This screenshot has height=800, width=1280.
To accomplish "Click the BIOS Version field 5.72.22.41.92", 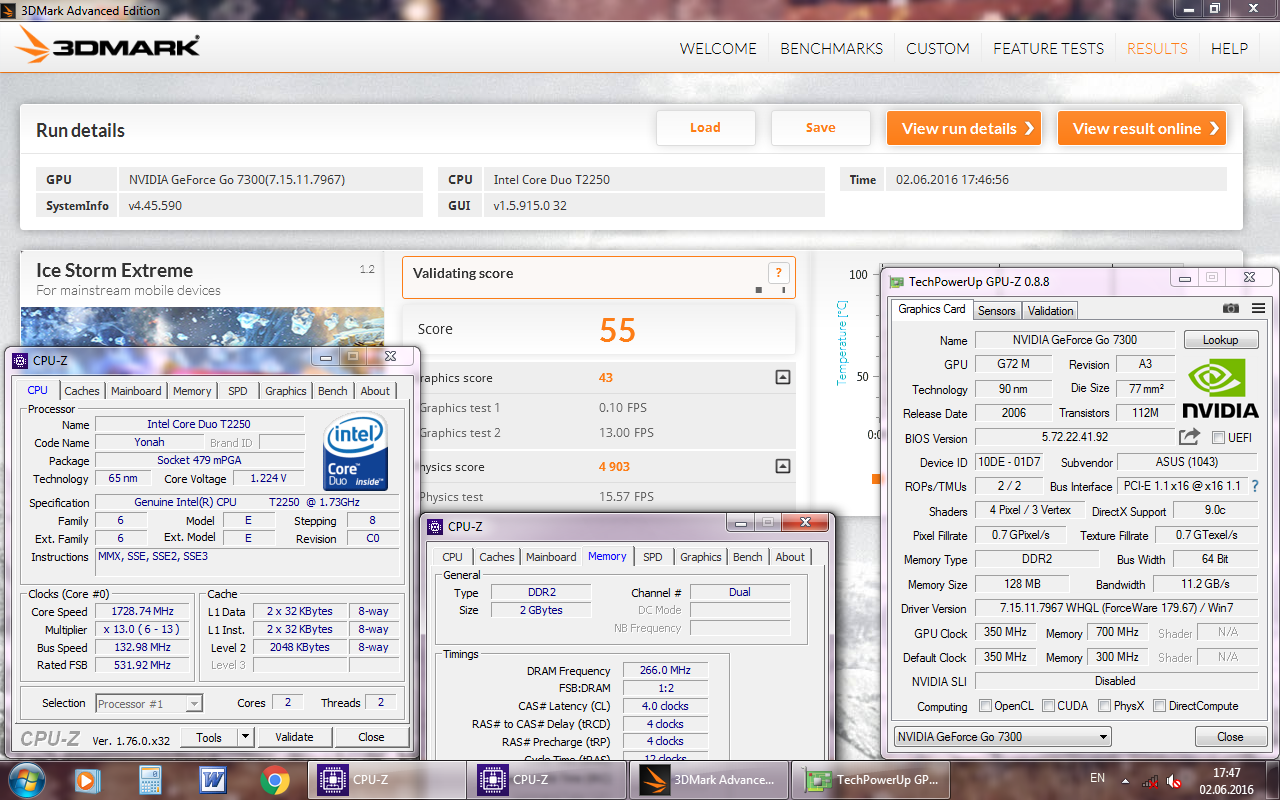I will coord(1074,438).
